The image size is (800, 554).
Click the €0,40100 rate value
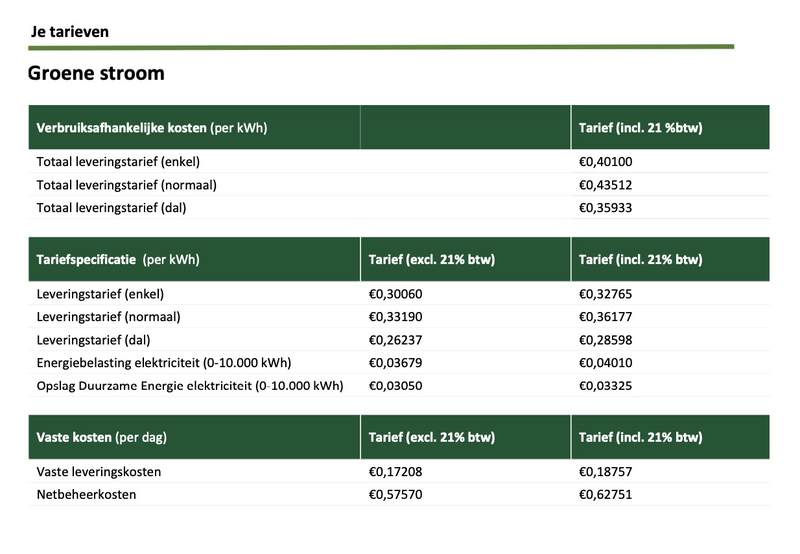point(606,161)
